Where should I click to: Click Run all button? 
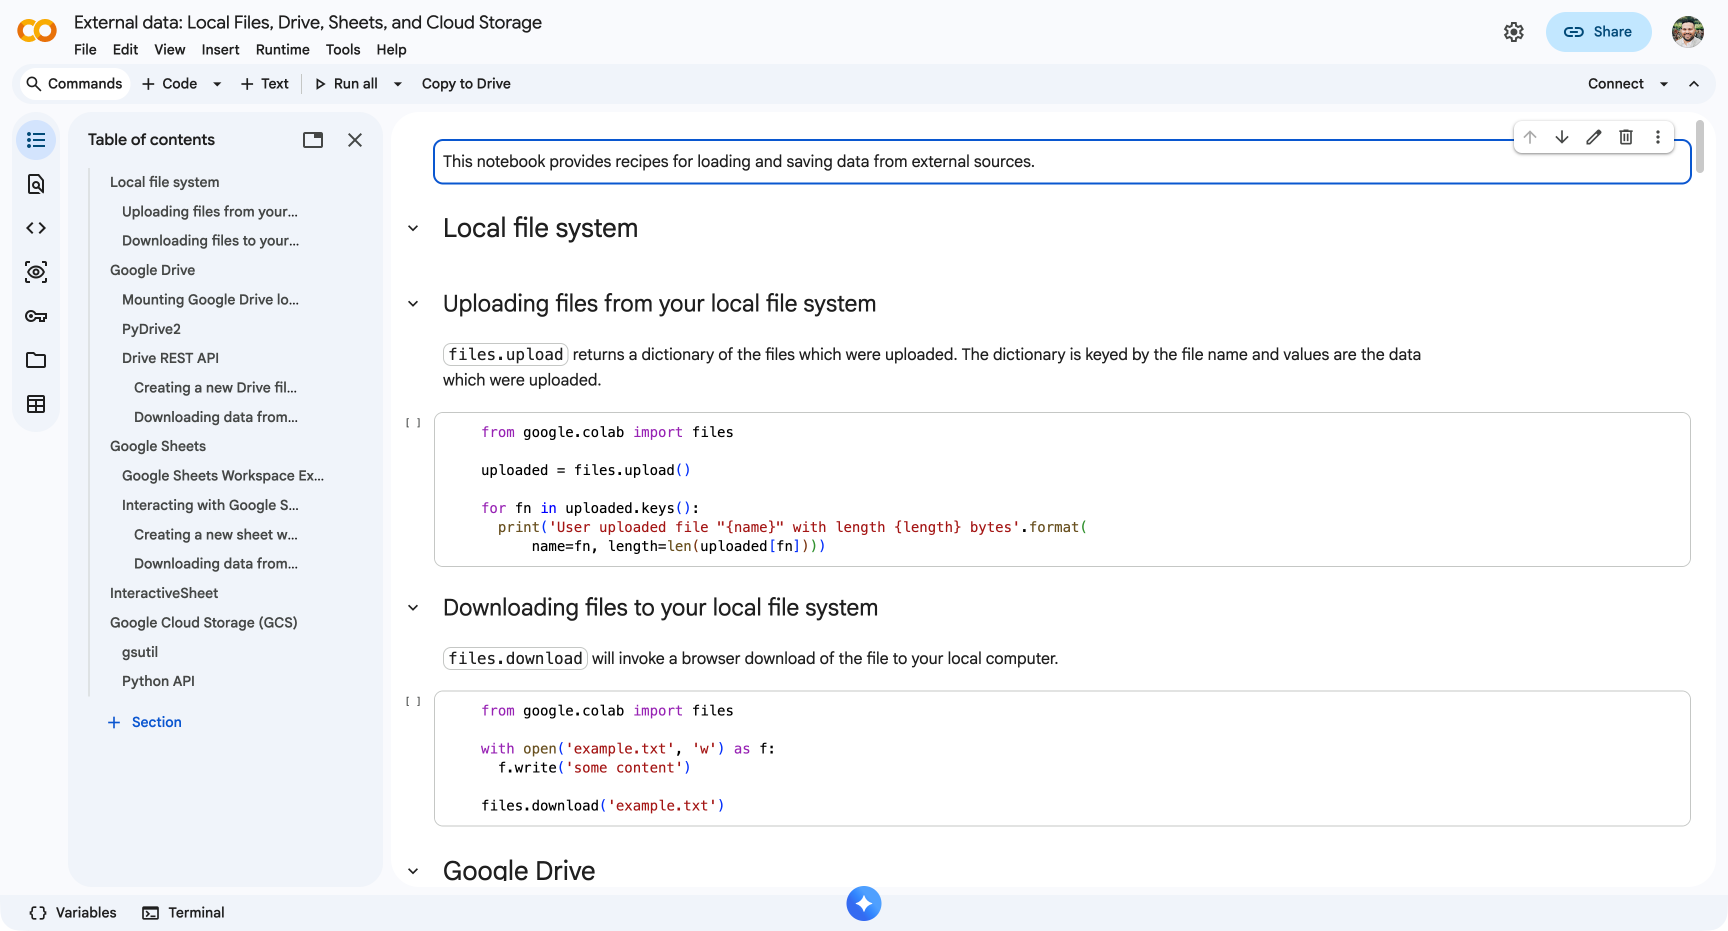[x=346, y=84]
